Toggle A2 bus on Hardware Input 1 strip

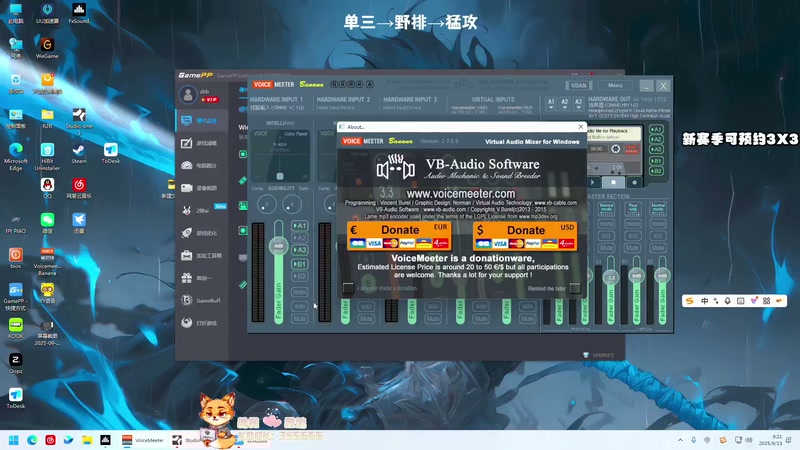tap(299, 238)
